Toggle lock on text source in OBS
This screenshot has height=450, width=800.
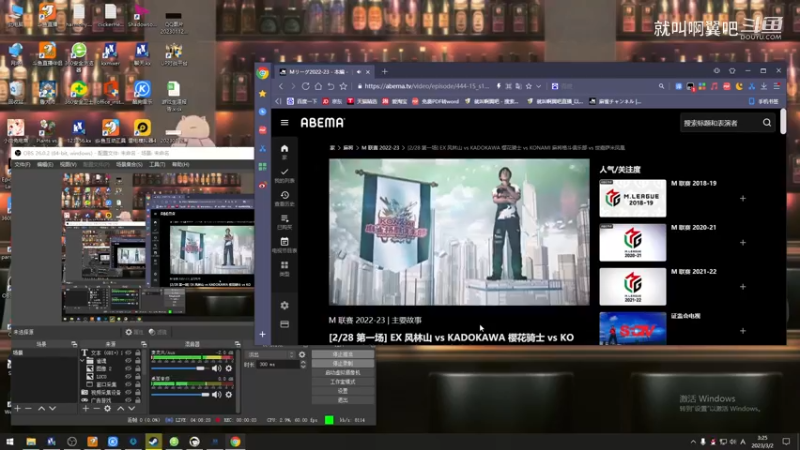coord(137,353)
